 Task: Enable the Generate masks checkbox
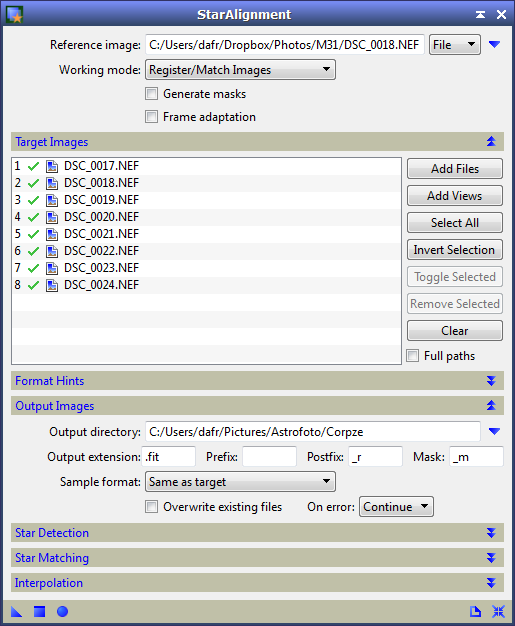(x=151, y=94)
